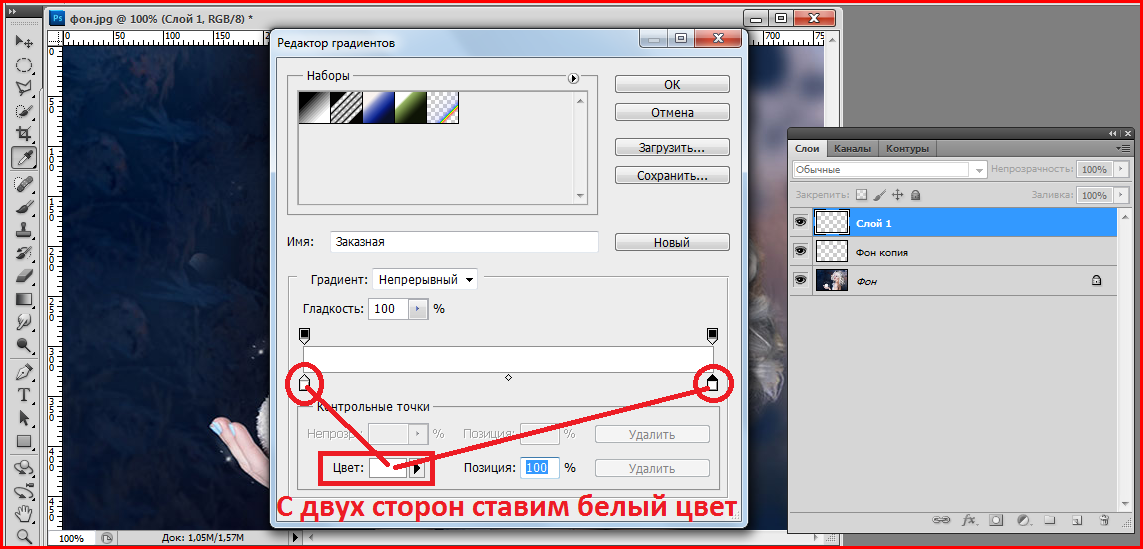The width and height of the screenshot is (1143, 549).
Task: Click the Имя name field
Action: pos(464,242)
